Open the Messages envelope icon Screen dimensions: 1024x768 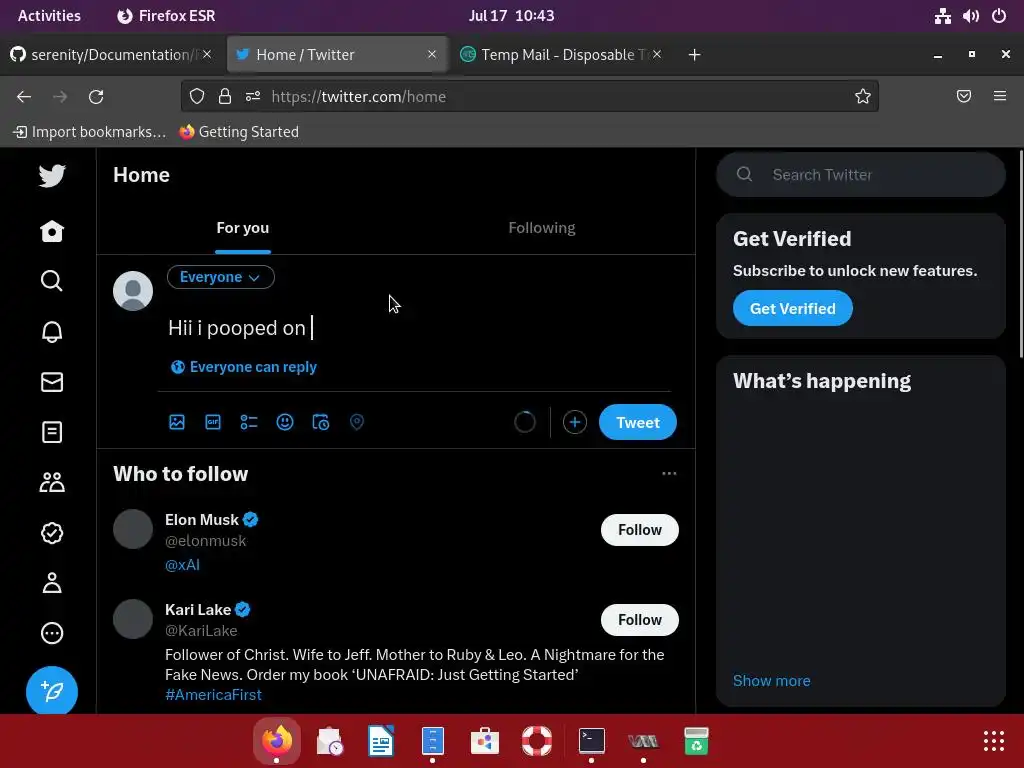[x=52, y=382]
